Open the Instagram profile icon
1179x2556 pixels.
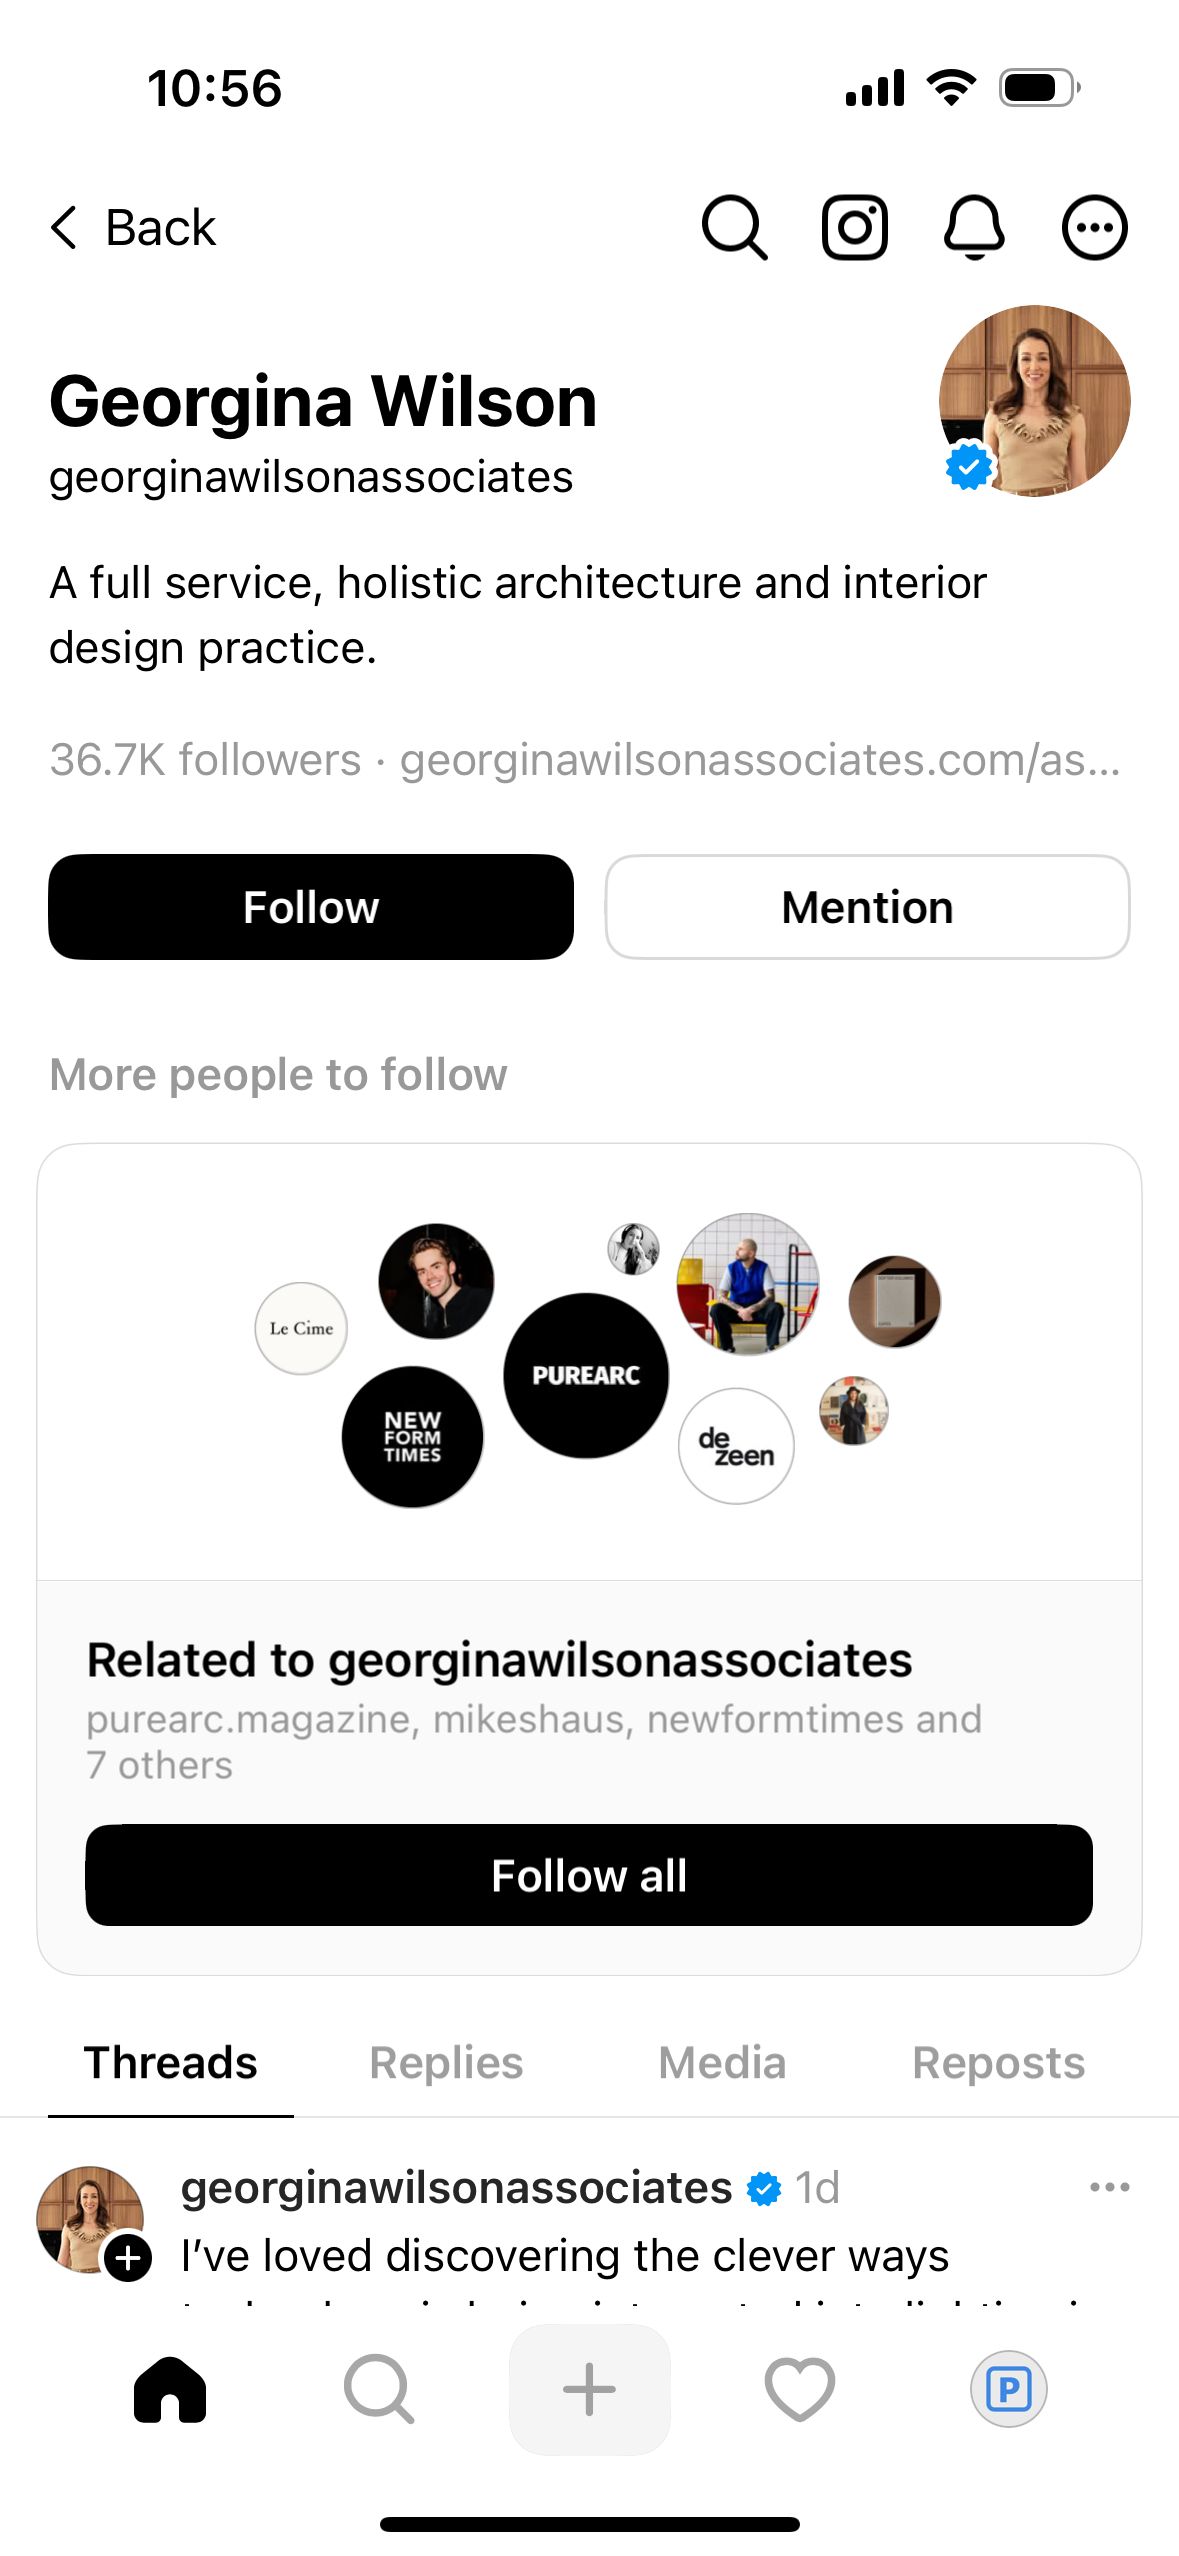click(854, 228)
